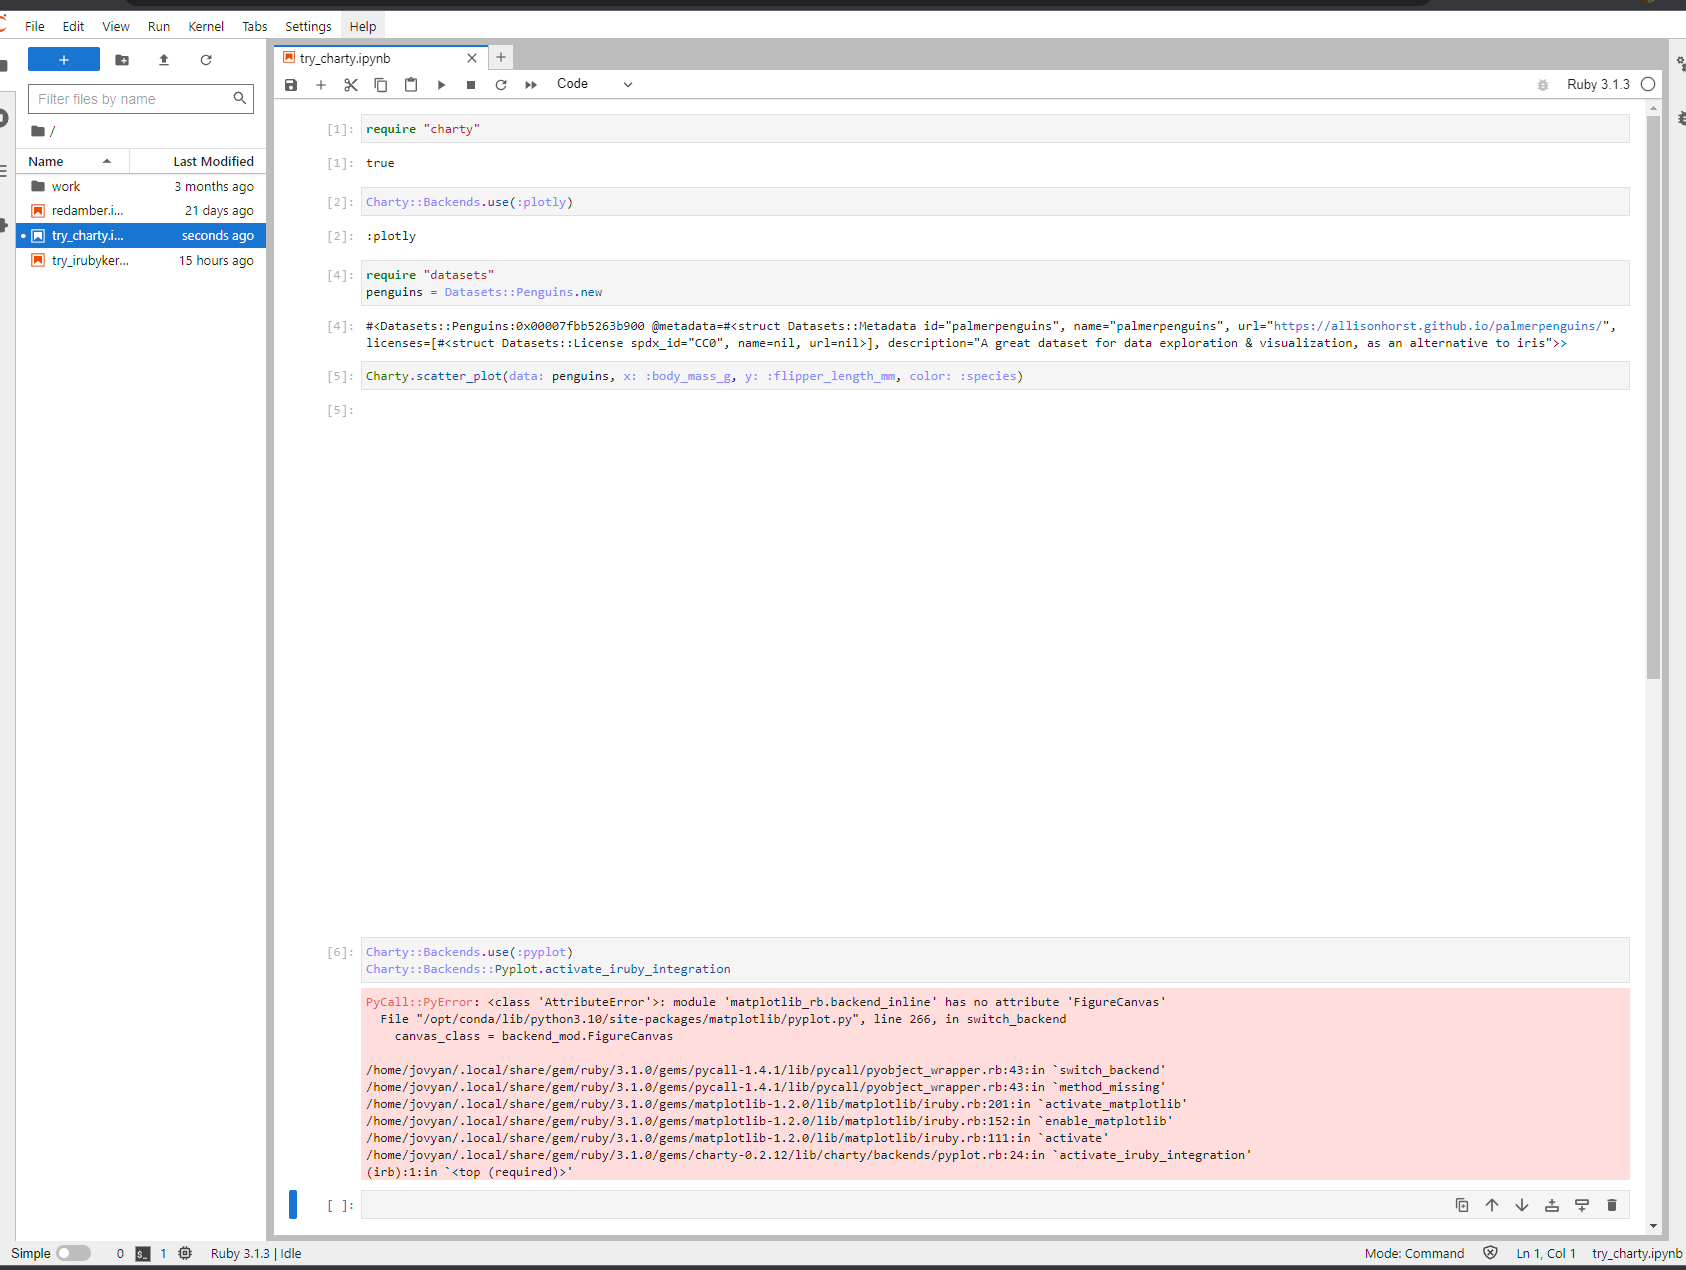This screenshot has height=1270, width=1686.
Task: Paste cells from the clipboard icon
Action: [x=411, y=85]
